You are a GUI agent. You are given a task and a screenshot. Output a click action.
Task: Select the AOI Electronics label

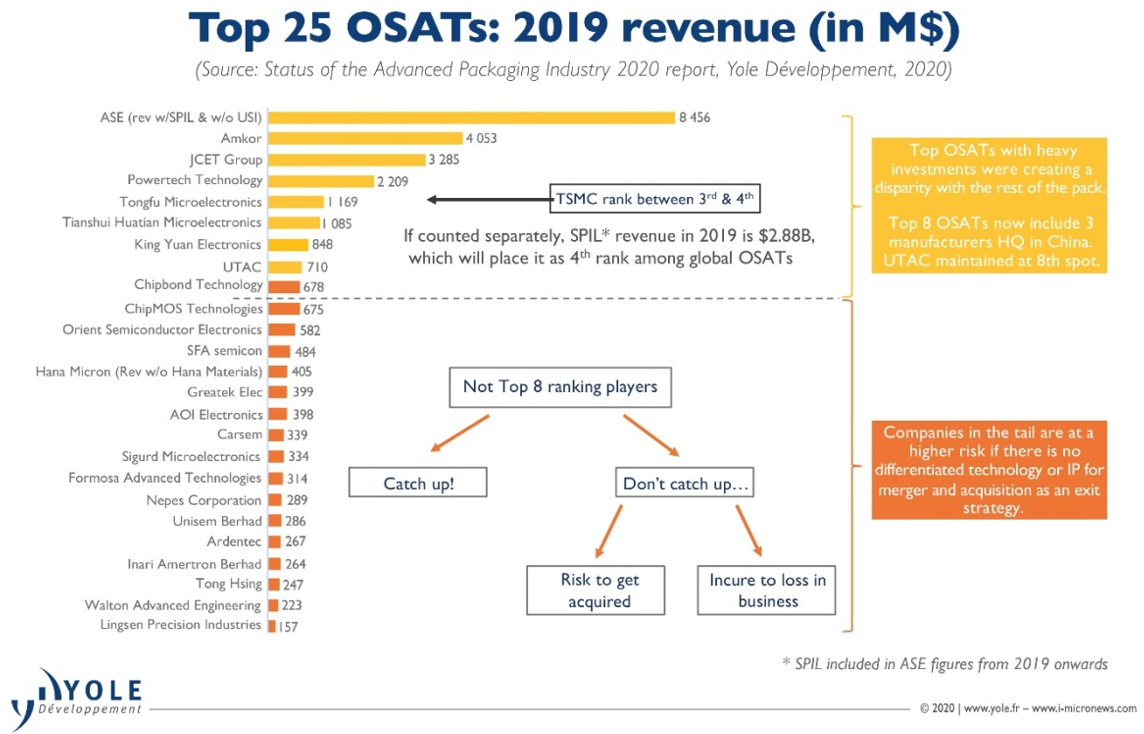point(216,415)
